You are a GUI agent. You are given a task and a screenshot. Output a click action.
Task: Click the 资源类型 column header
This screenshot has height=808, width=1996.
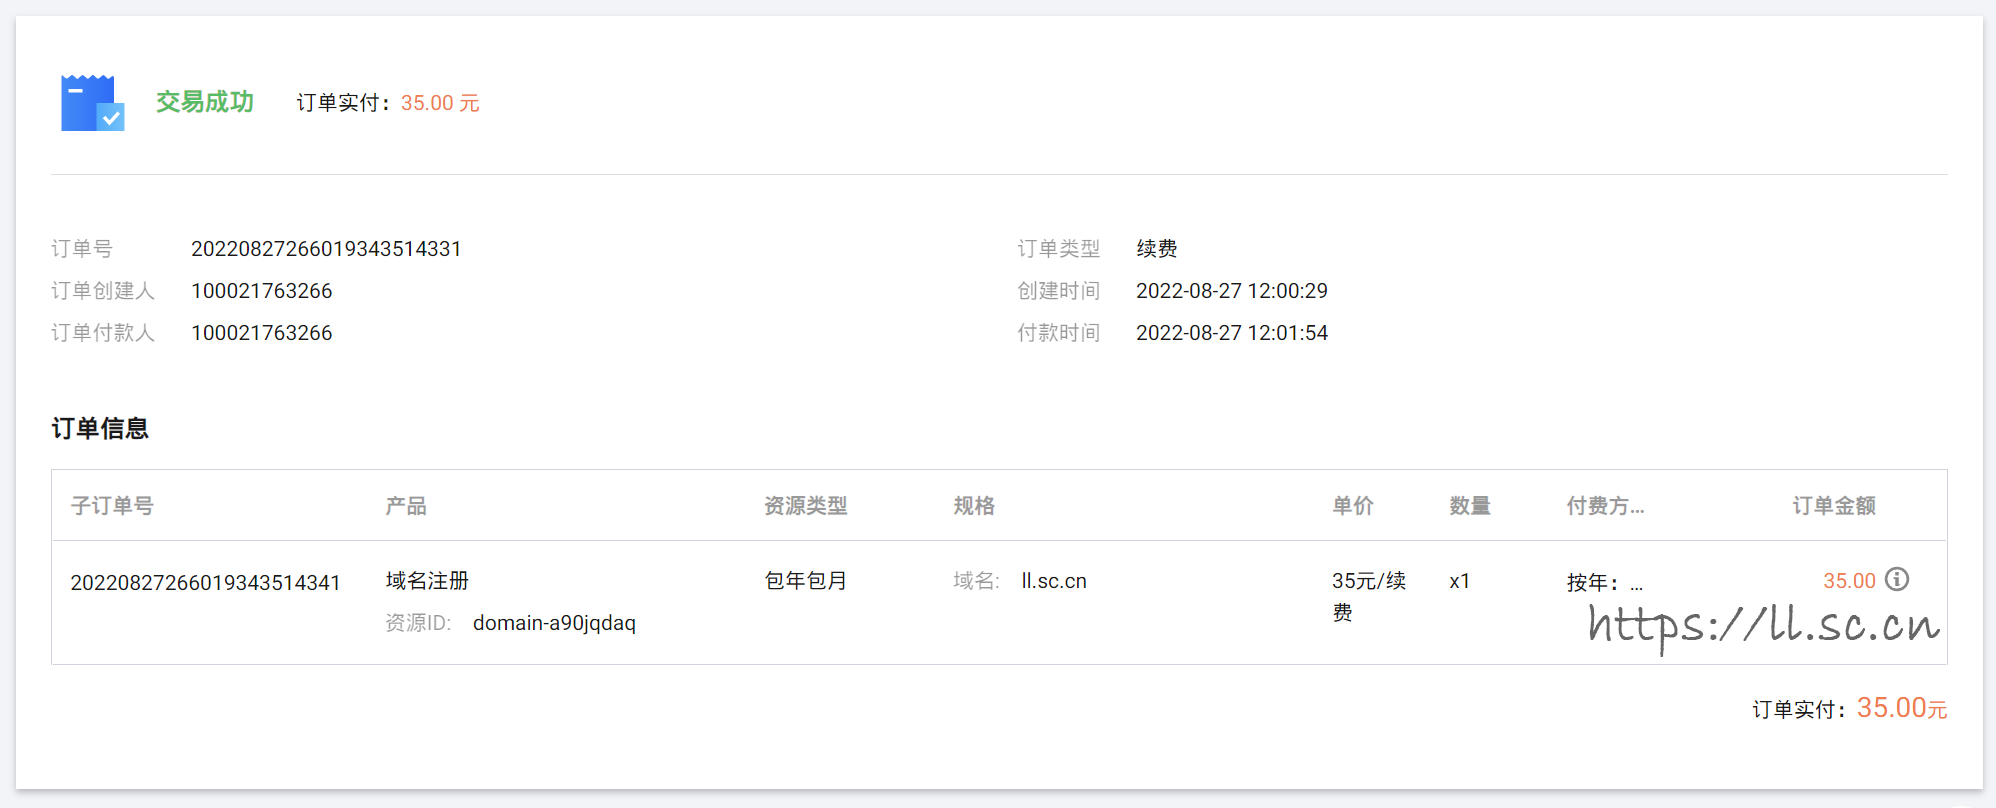point(805,506)
